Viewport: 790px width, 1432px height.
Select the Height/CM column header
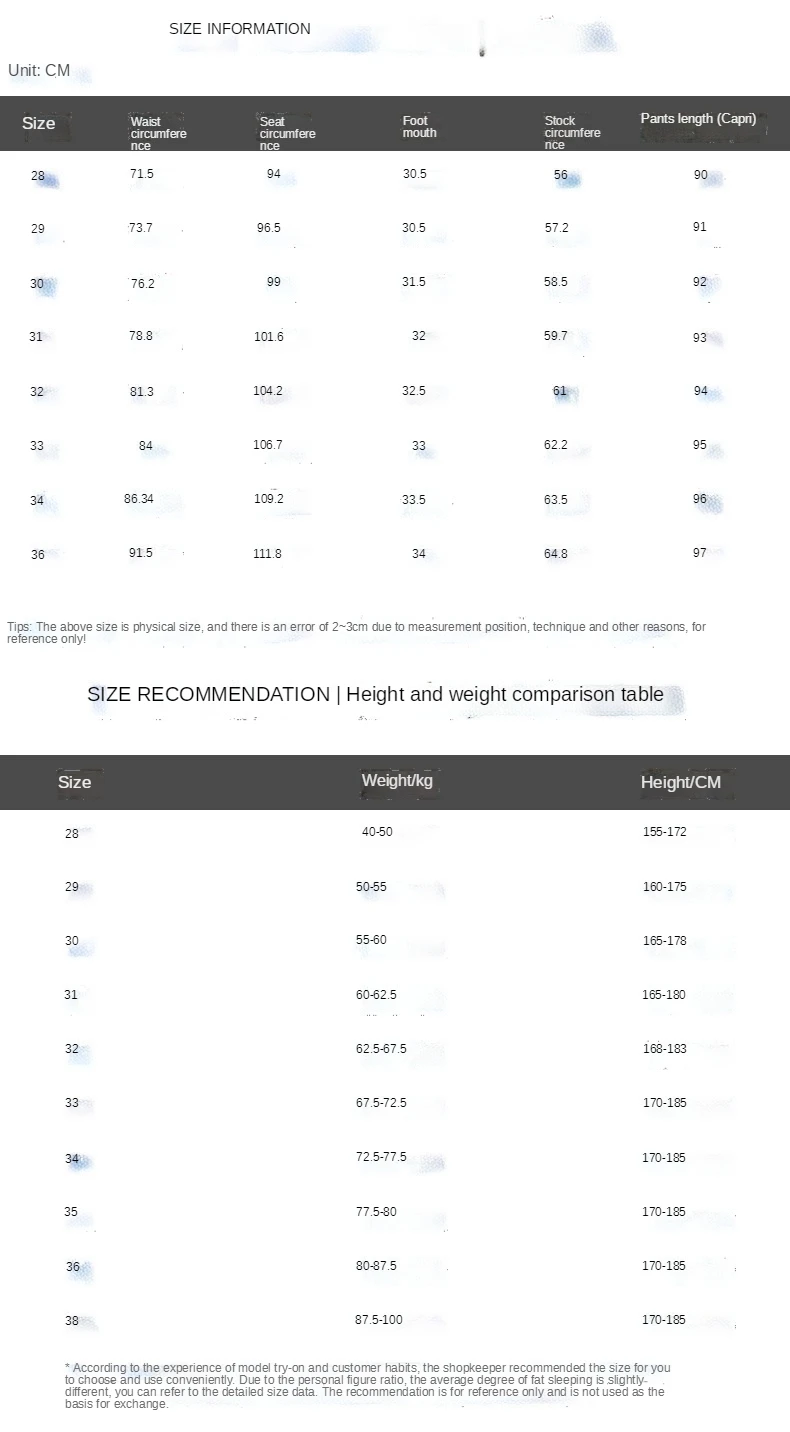coord(681,782)
